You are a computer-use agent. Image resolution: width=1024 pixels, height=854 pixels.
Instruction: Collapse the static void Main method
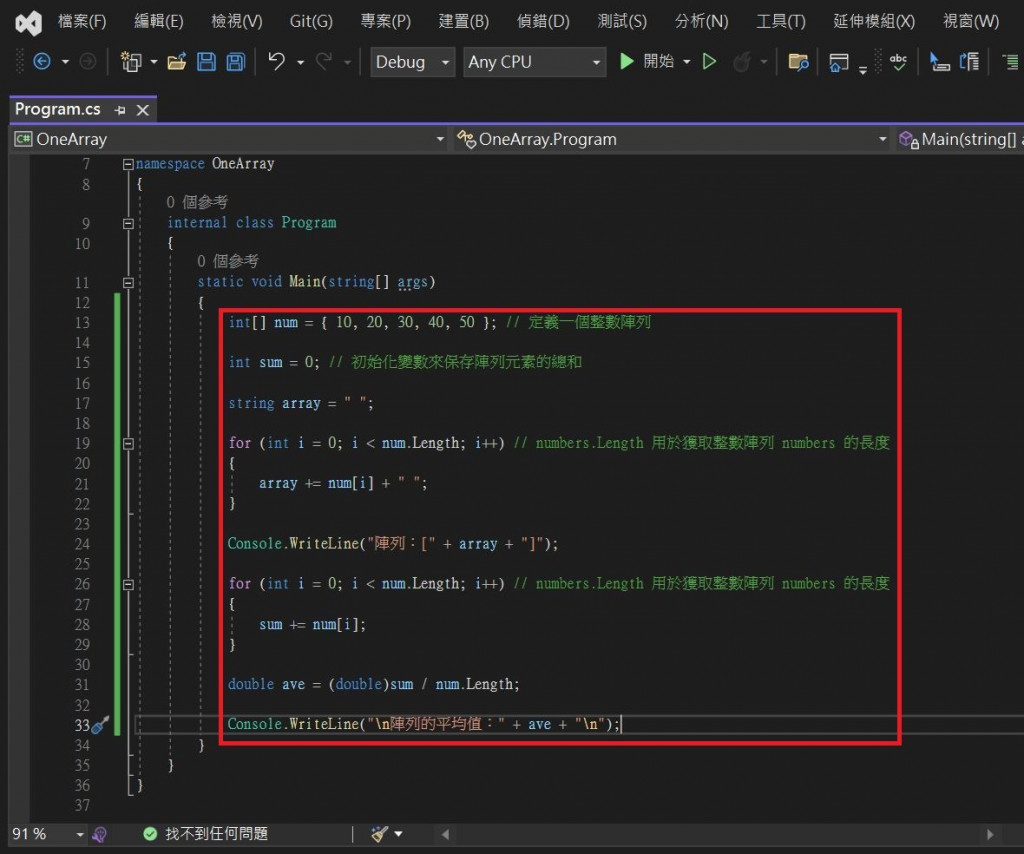click(128, 283)
